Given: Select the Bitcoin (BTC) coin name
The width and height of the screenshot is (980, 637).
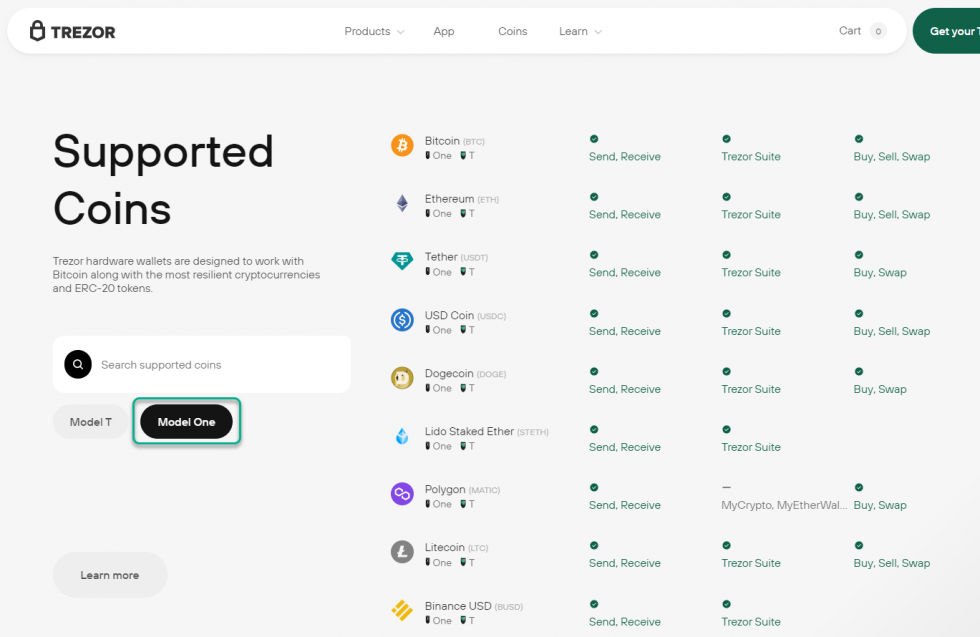Looking at the screenshot, I should coord(454,141).
